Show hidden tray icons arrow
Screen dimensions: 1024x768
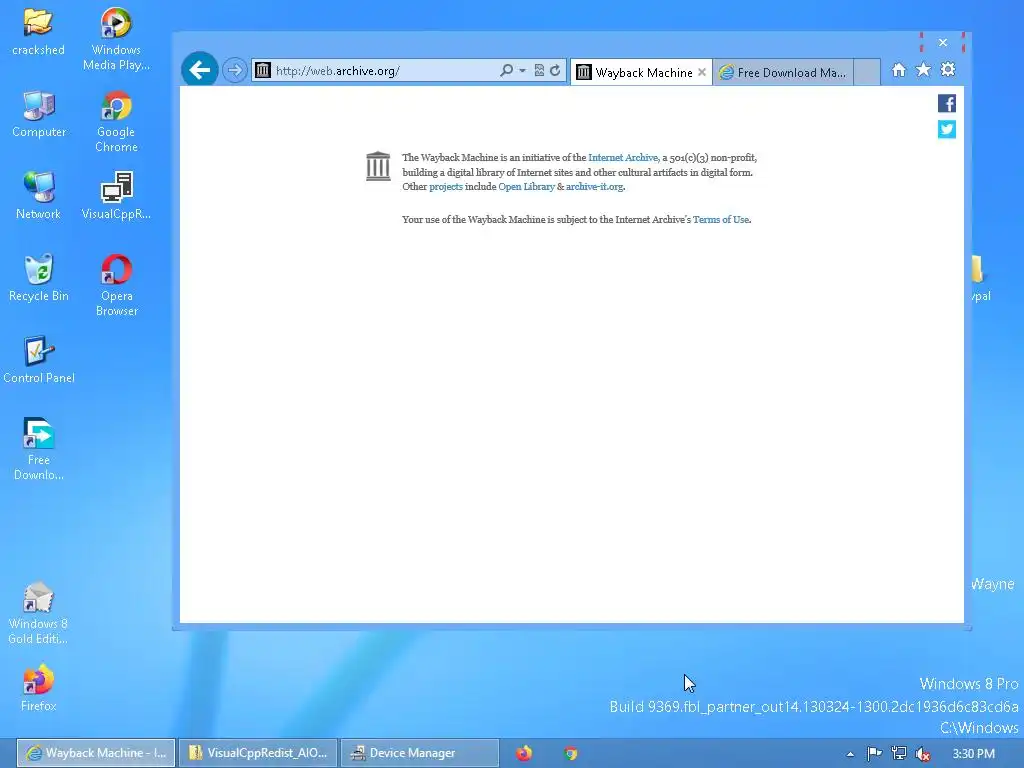point(850,754)
